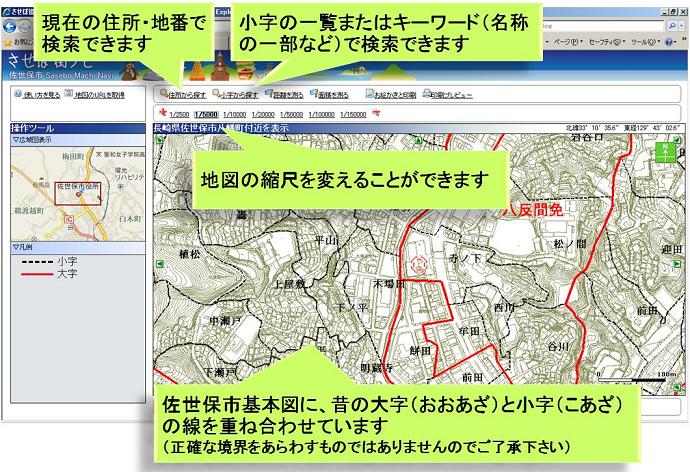
Task: Open the セーフティ(S) browser menu
Action: (608, 42)
